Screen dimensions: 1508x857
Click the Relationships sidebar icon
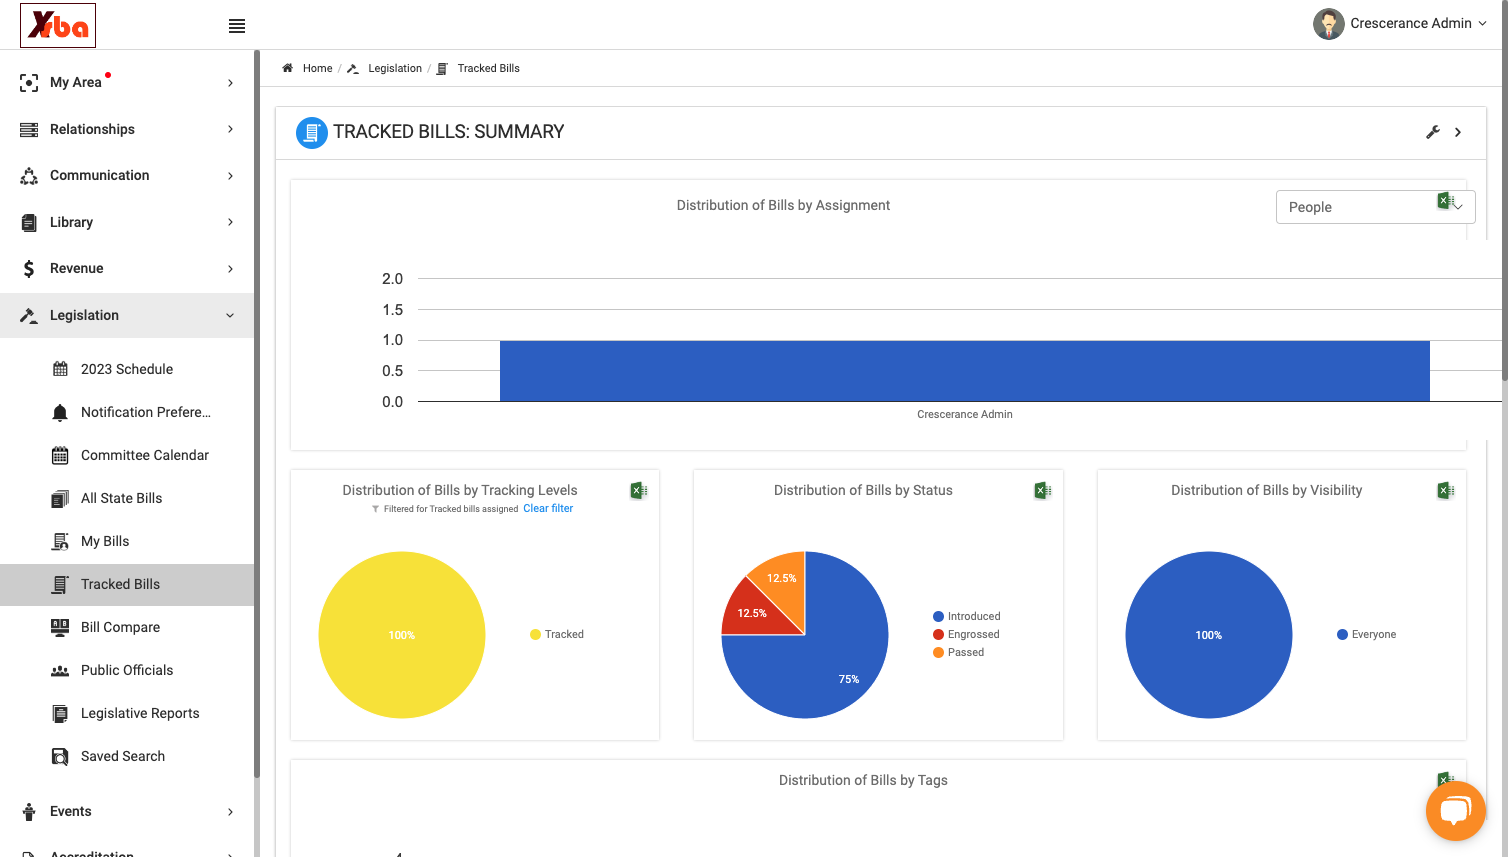click(x=29, y=130)
